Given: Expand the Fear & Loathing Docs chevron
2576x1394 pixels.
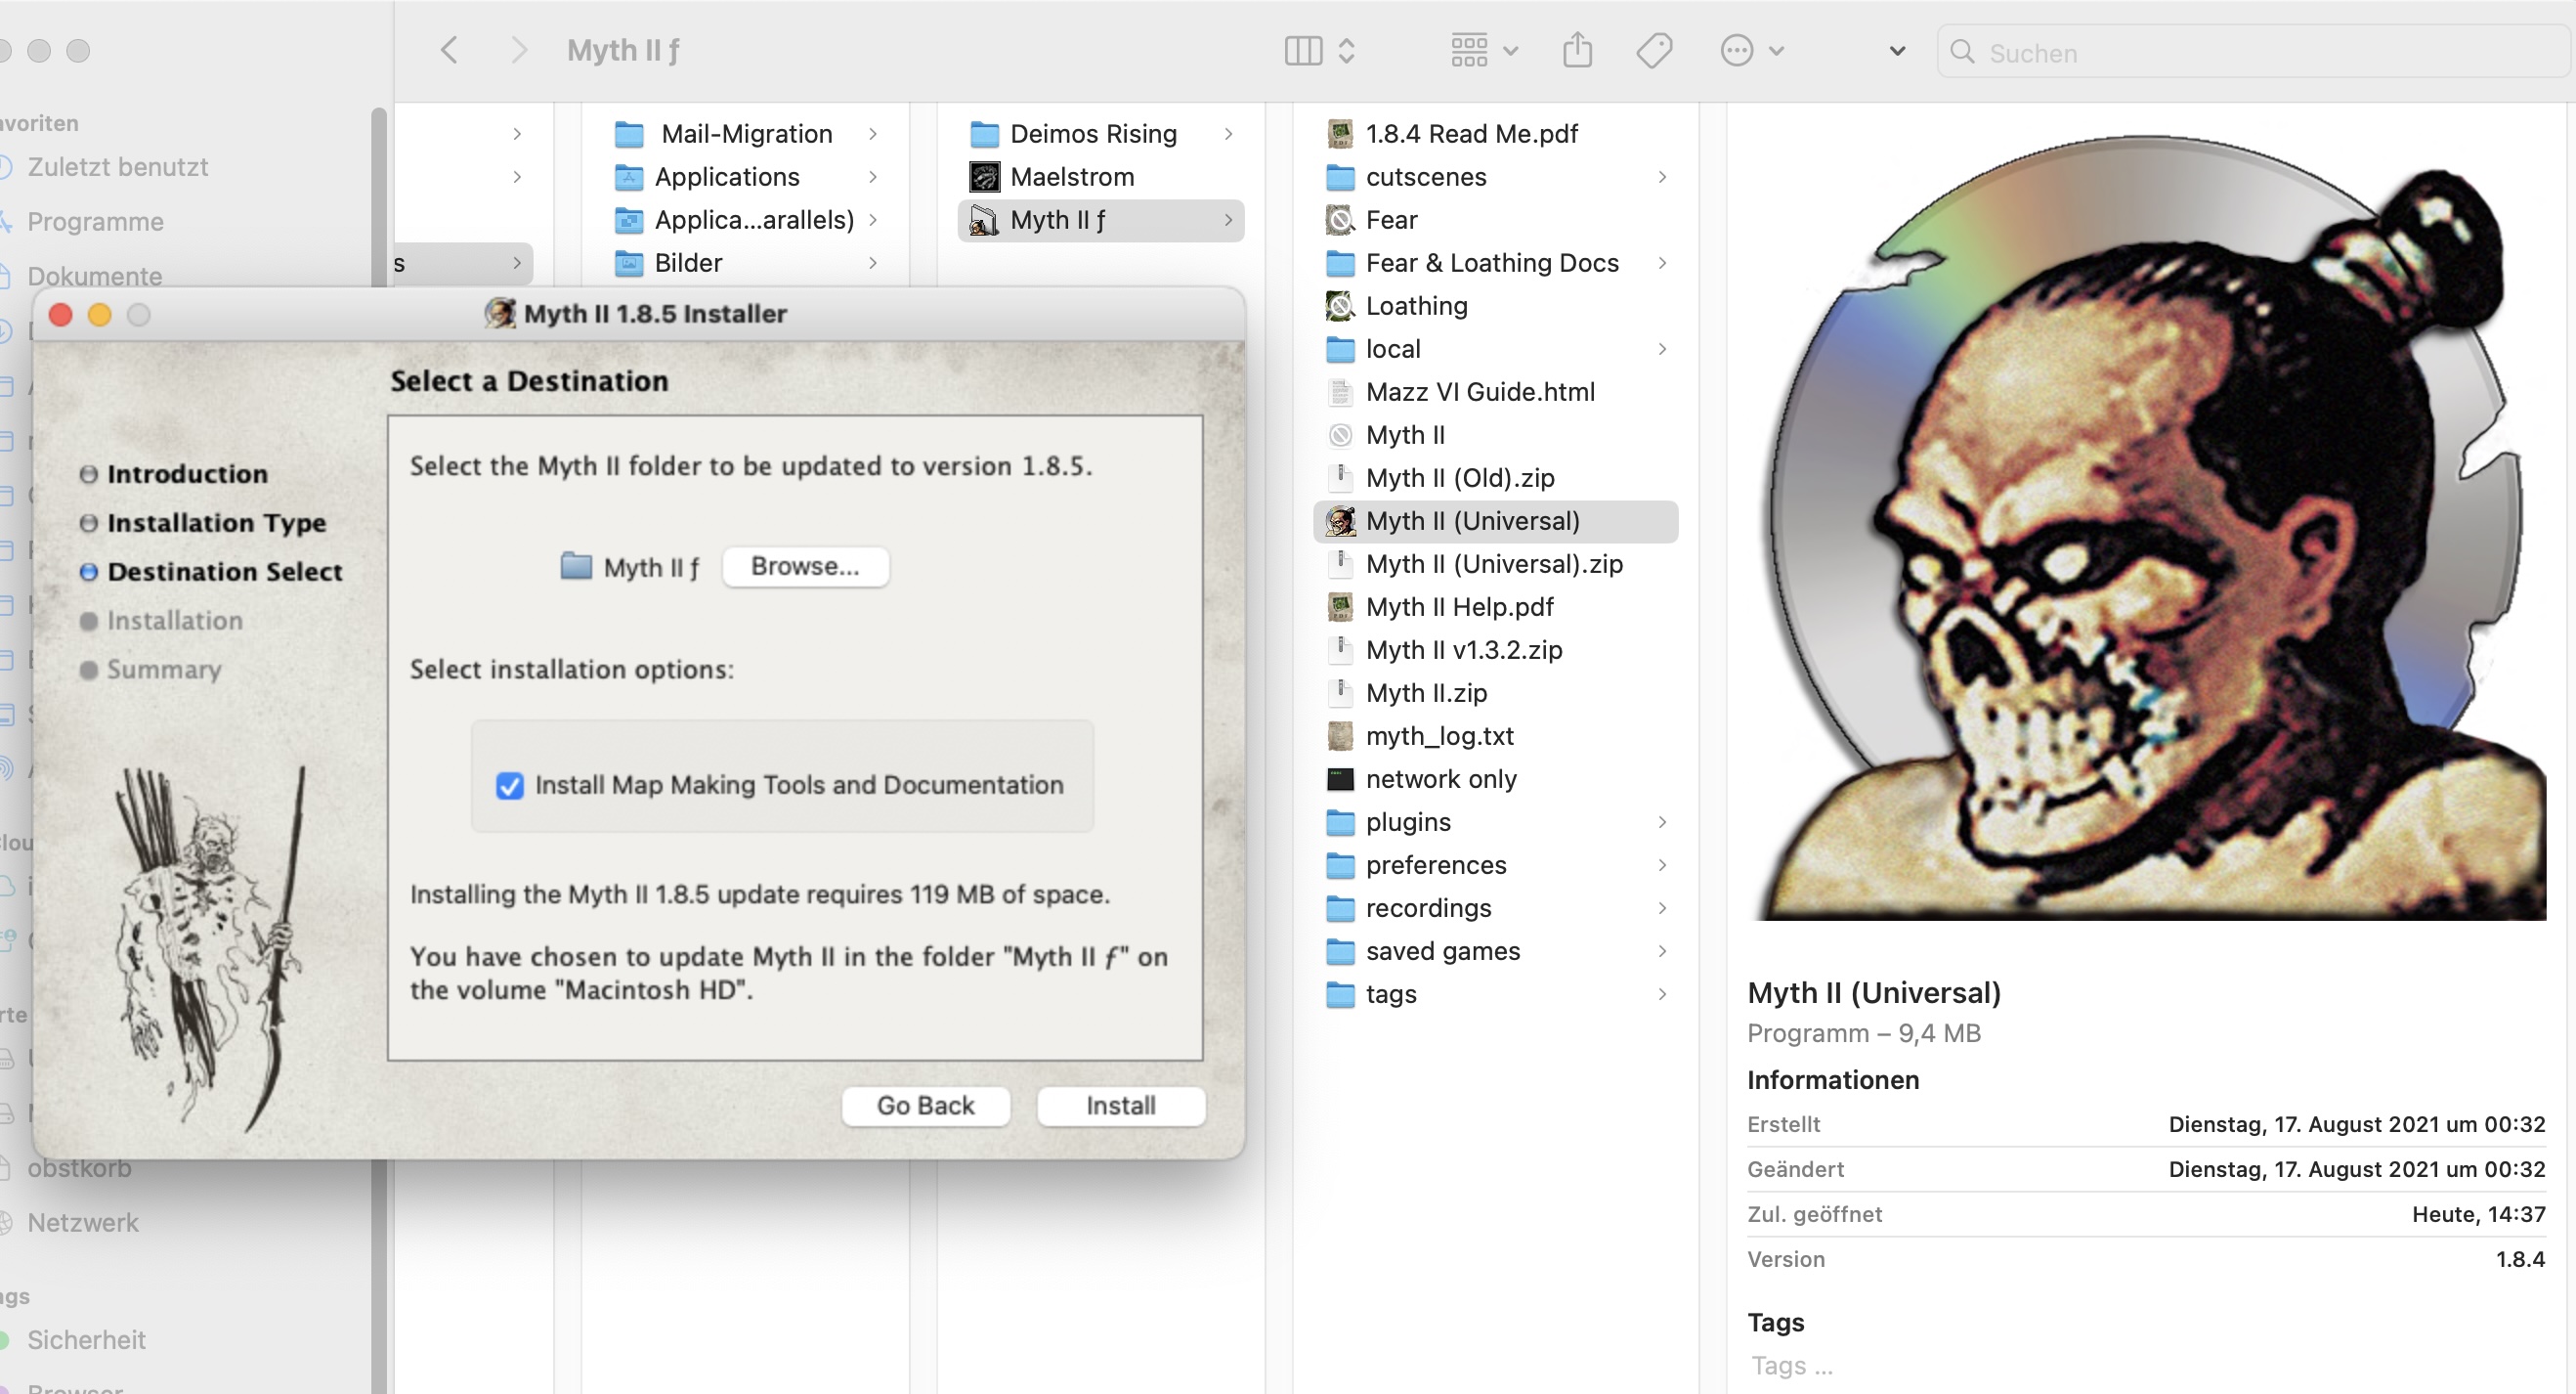Looking at the screenshot, I should [x=1662, y=263].
